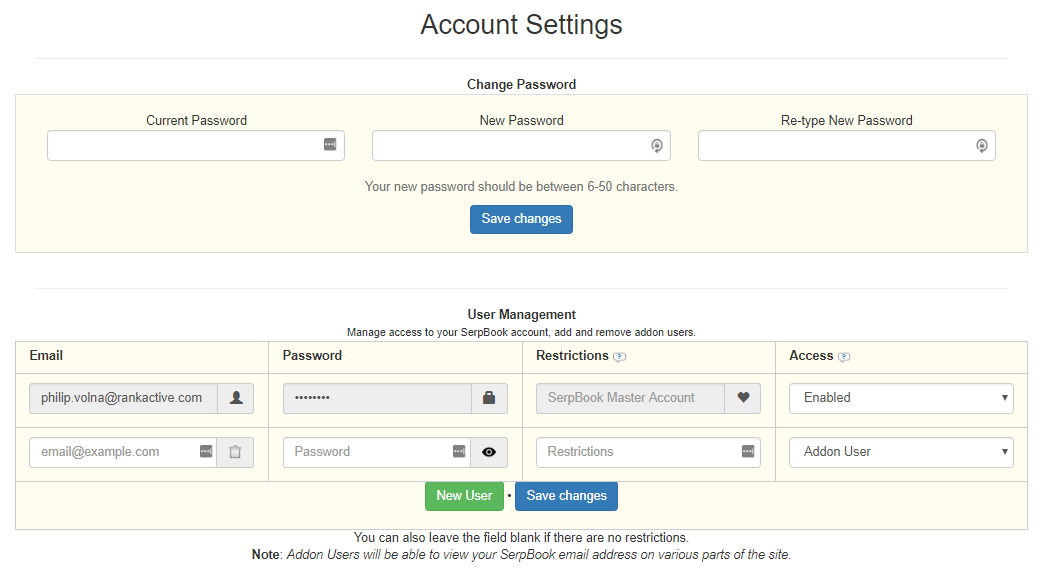Click the Note about Addon Users text

(x=521, y=555)
